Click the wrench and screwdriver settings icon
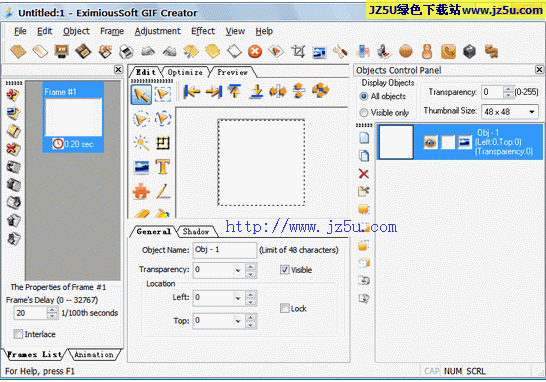 pyautogui.click(x=340, y=52)
